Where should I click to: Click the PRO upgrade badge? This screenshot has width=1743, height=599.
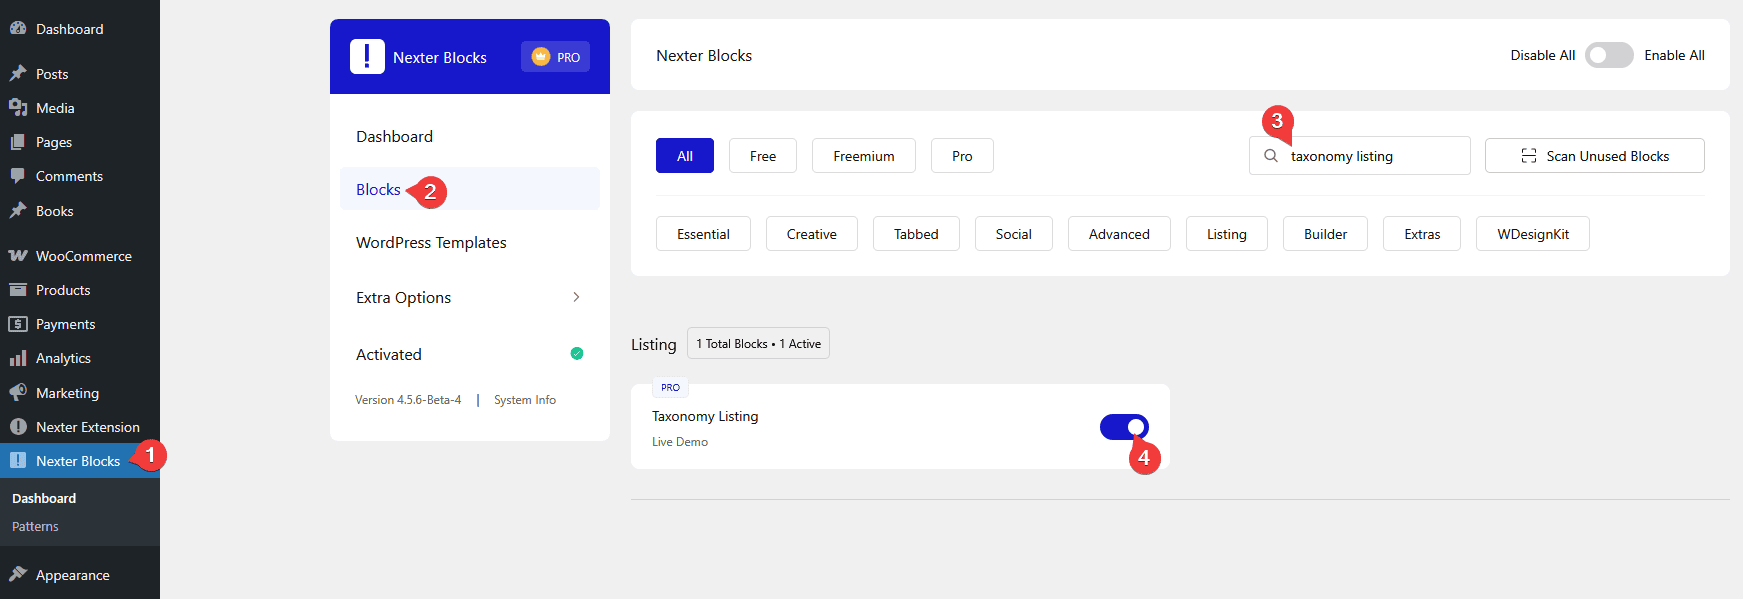tap(555, 57)
